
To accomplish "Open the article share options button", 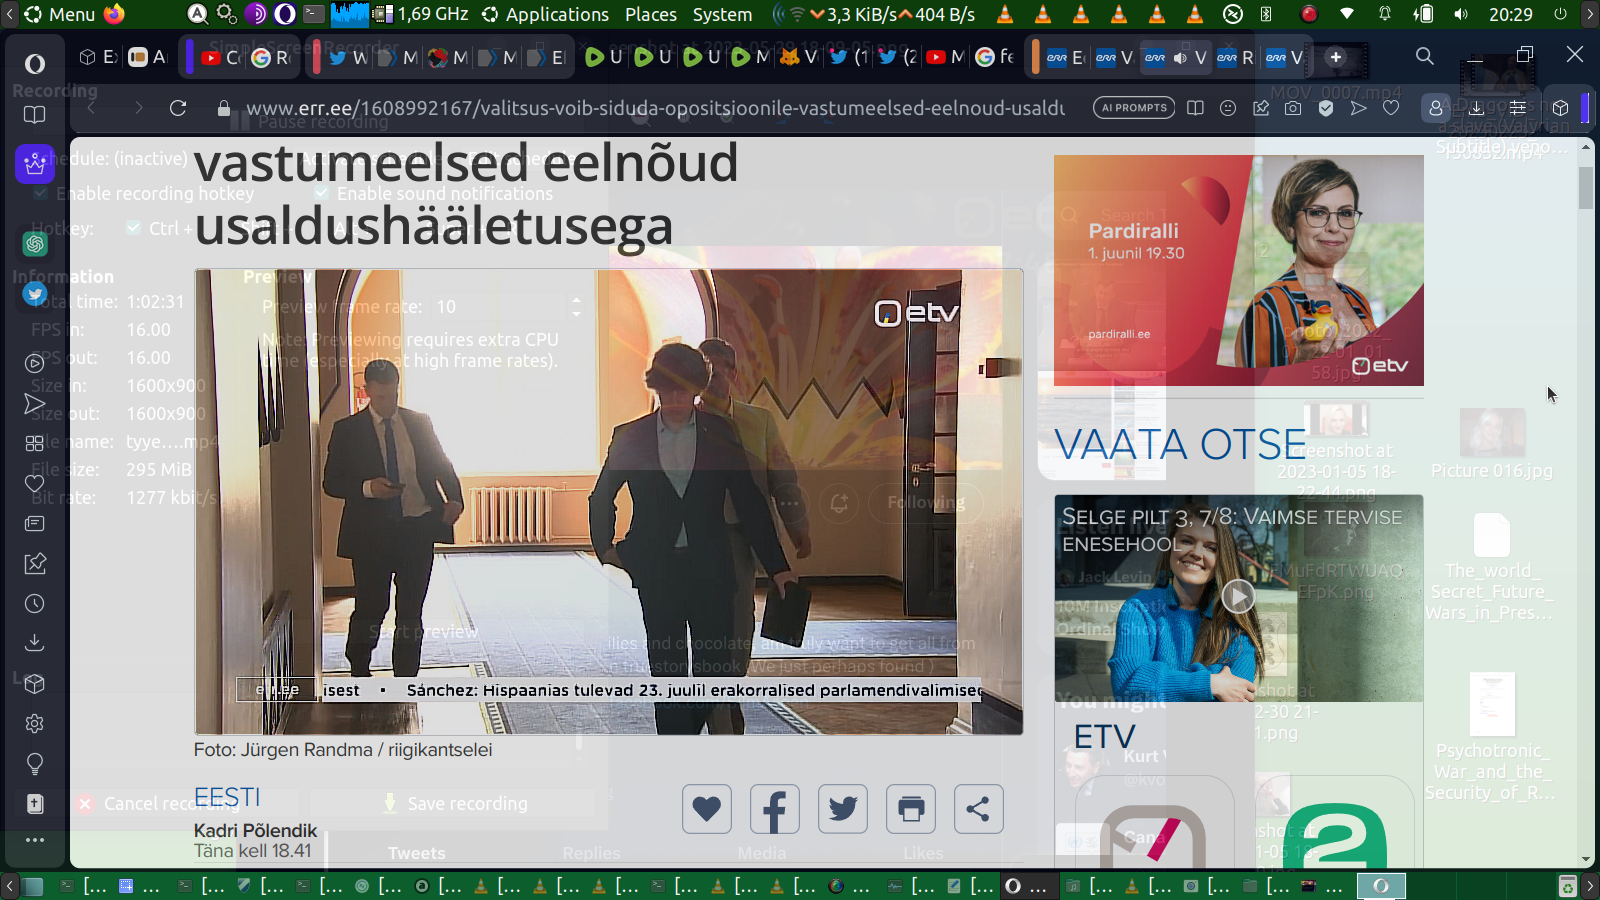I will 979,809.
